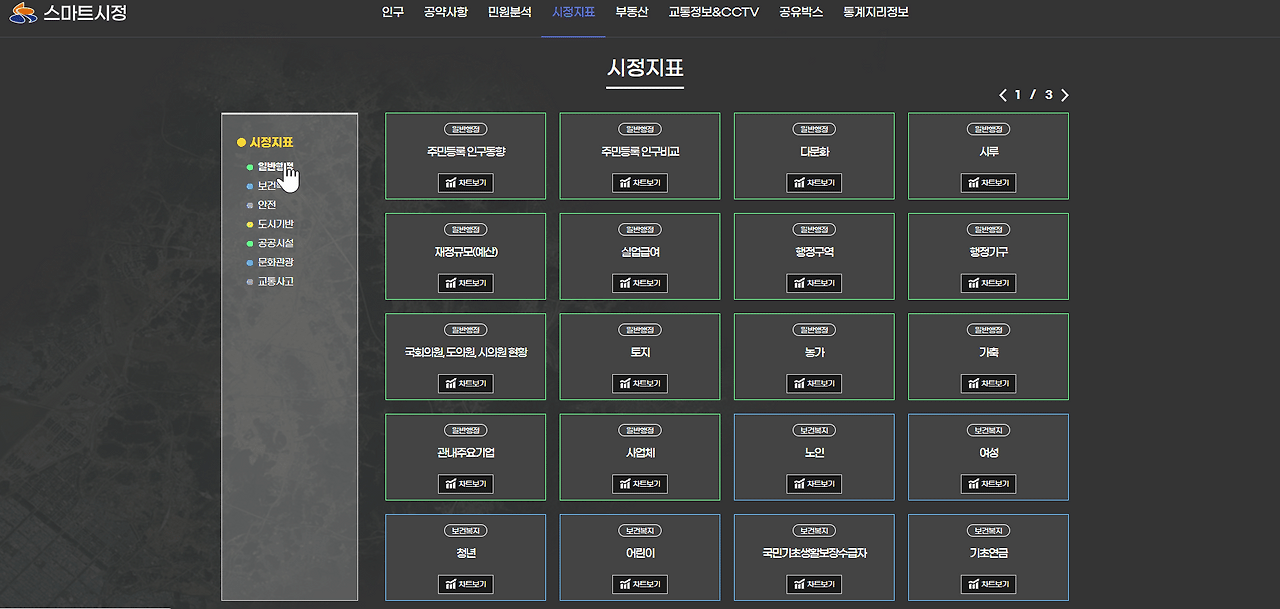The width and height of the screenshot is (1280, 609).
Task: Open 차트보기 chart icon for 행정기구
Action: pos(988,283)
